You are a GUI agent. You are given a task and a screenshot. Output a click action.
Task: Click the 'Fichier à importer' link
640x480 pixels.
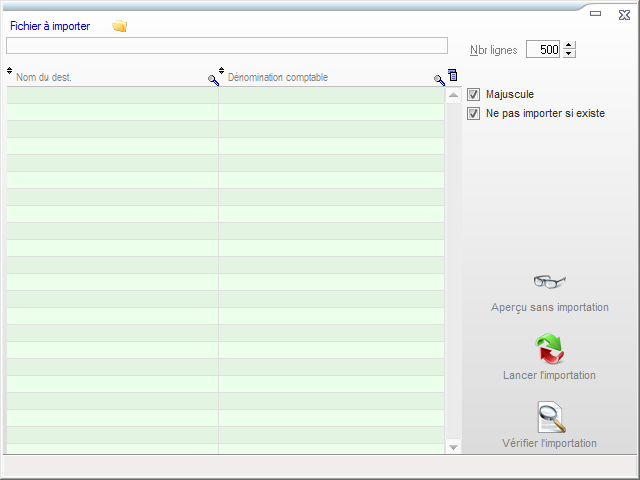(50, 26)
